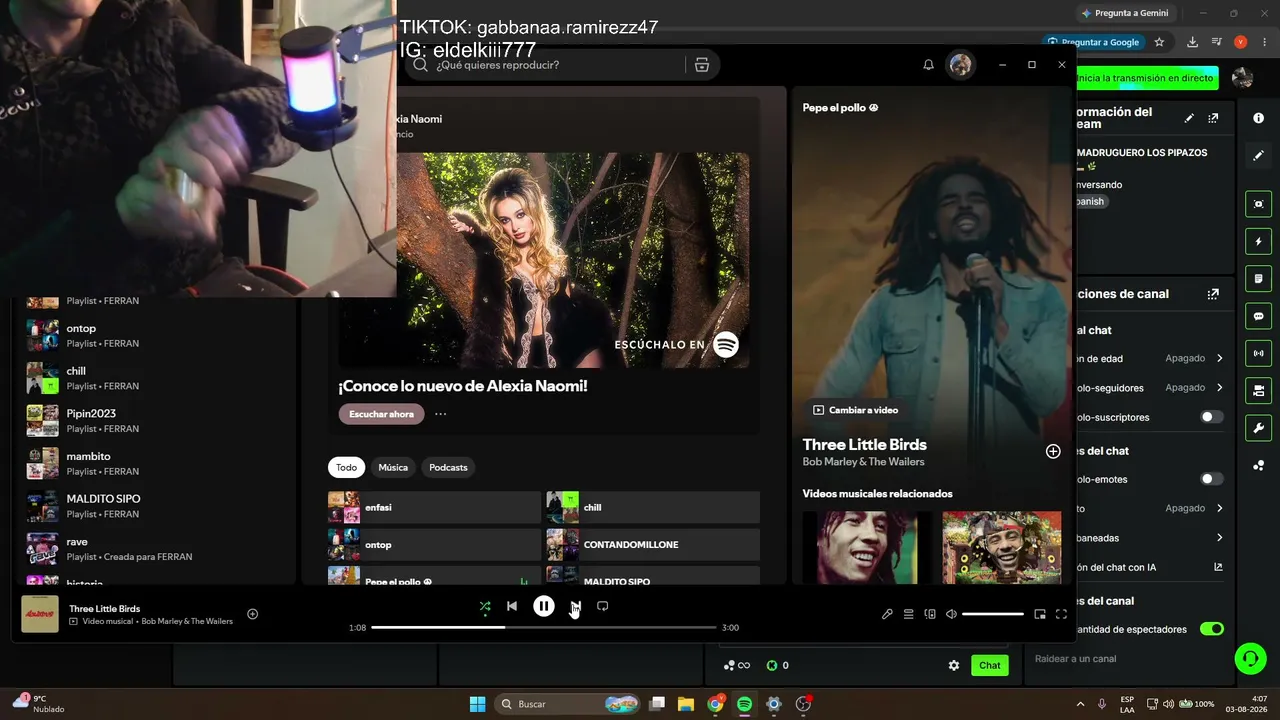1280x720 pixels.
Task: Open Spotify notifications bell
Action: pyautogui.click(x=928, y=65)
